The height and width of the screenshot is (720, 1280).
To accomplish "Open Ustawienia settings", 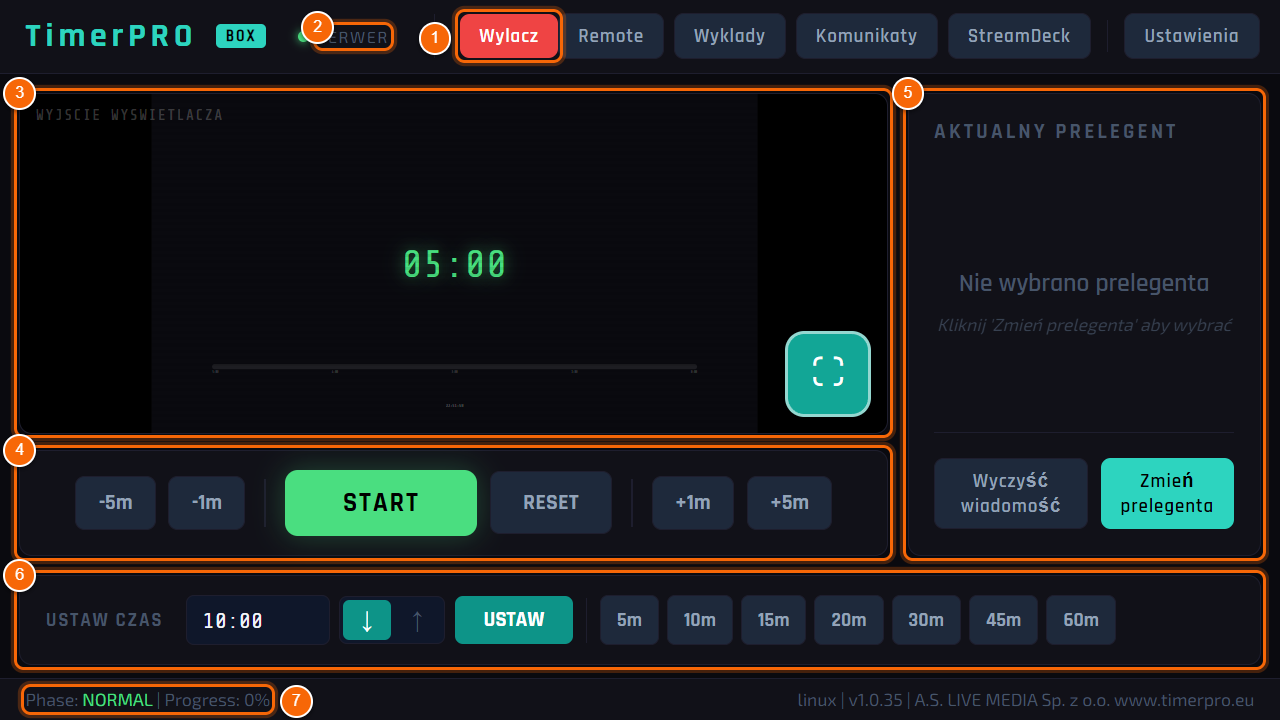I will click(1192, 36).
